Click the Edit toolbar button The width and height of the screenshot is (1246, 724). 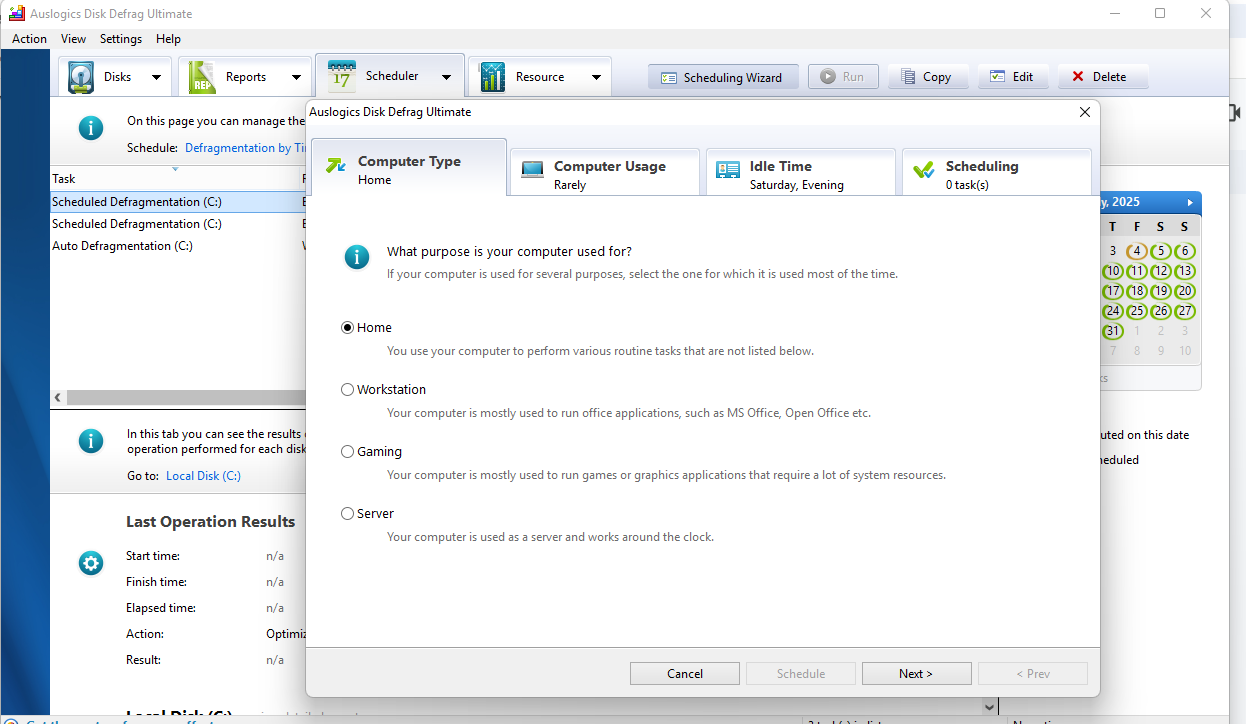[1013, 77]
